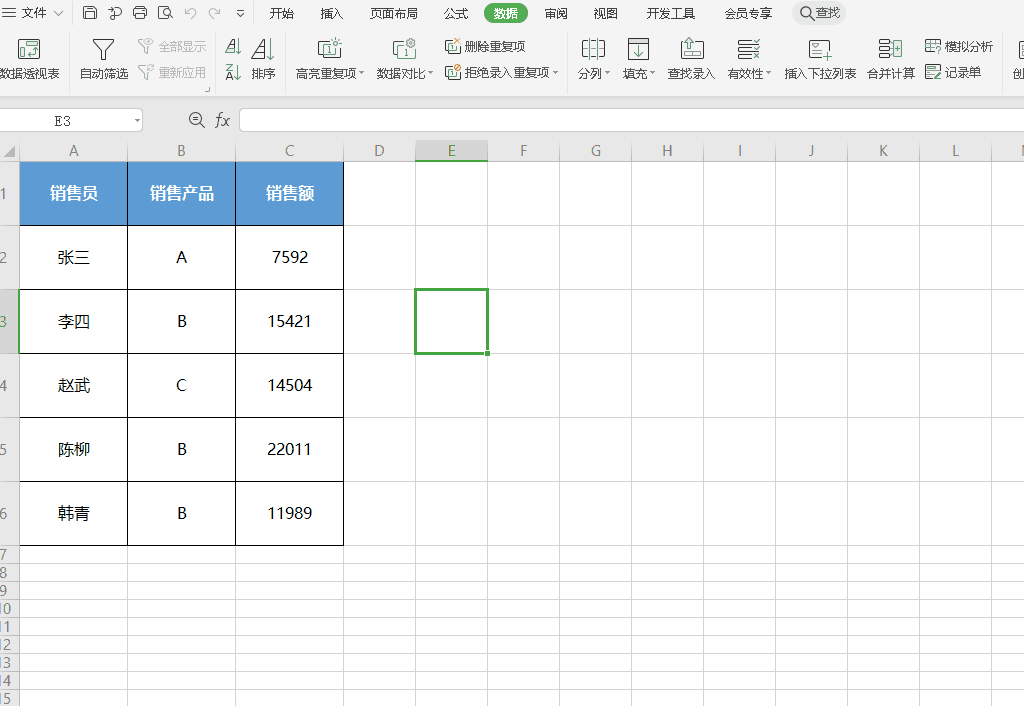Click the AutoFilter (自动筛选) funnel icon
Image resolution: width=1024 pixels, height=706 pixels.
pos(103,50)
